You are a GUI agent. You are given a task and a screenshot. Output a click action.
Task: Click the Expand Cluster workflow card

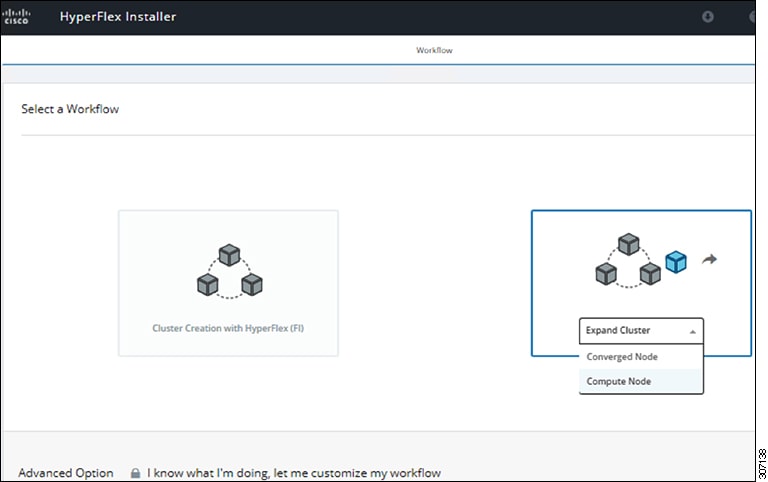(641, 283)
